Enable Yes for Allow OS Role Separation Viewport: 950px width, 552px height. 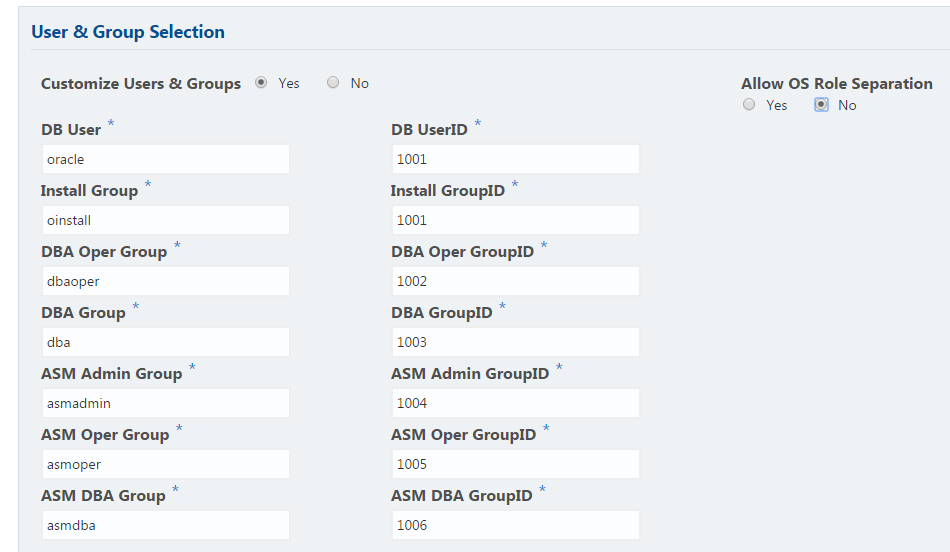point(749,104)
